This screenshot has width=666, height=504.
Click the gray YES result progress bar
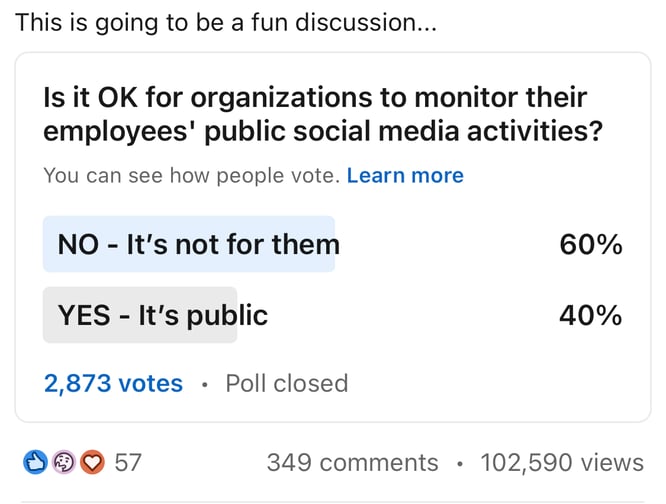click(140, 315)
